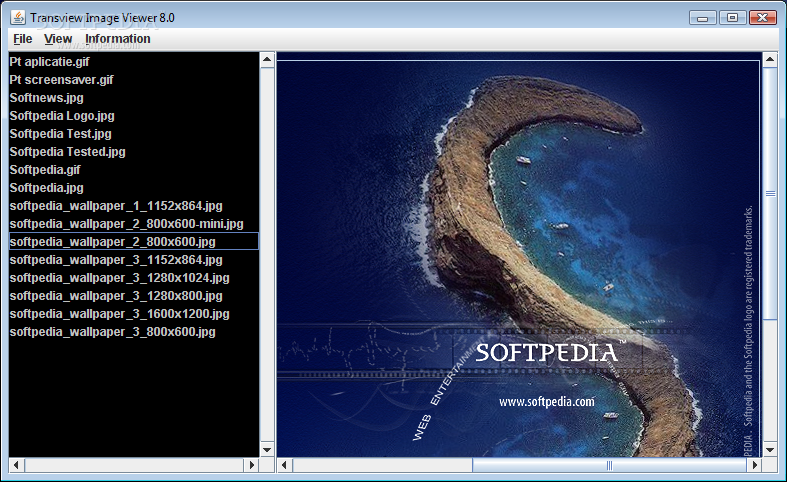Select softpedia_wallpaper_3_1152x864.jpg

click(134, 260)
